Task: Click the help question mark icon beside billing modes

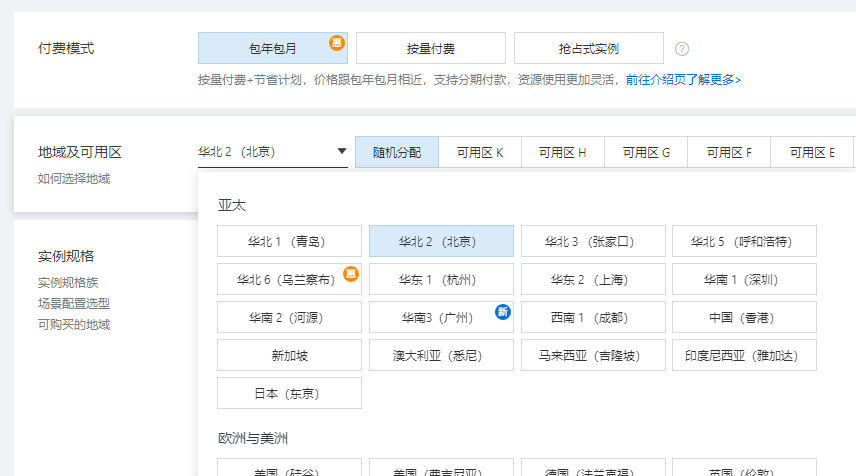Action: (x=682, y=49)
